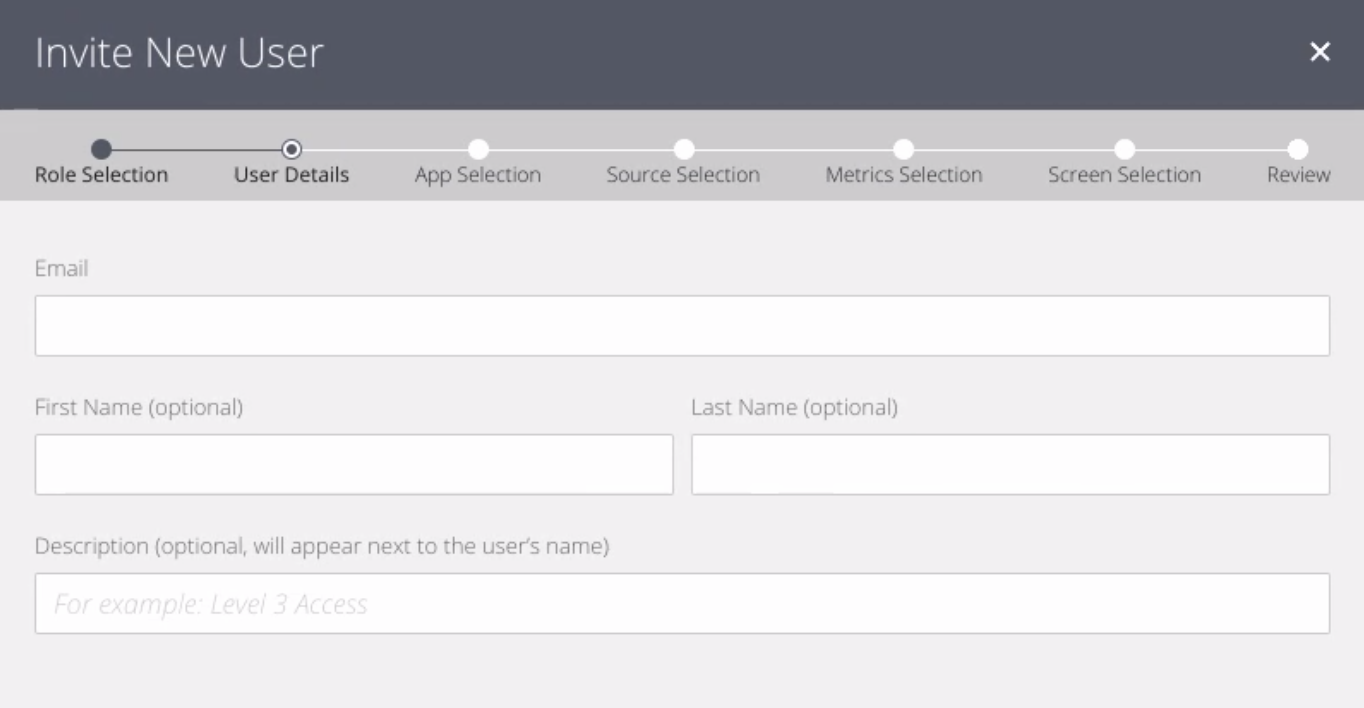Click into the First Name field
This screenshot has height=708, width=1364.
tap(354, 464)
